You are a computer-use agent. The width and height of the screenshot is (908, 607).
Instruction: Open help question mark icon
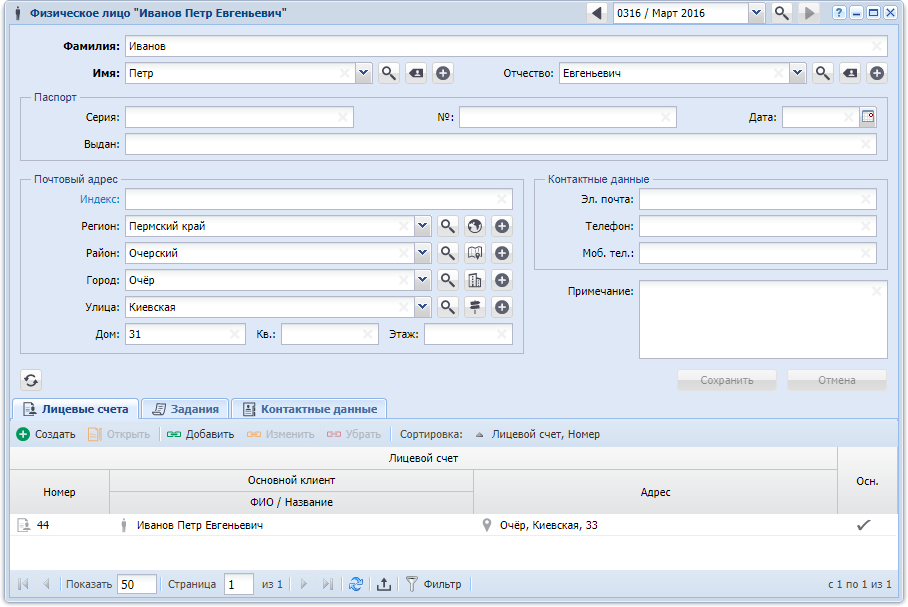pyautogui.click(x=839, y=13)
